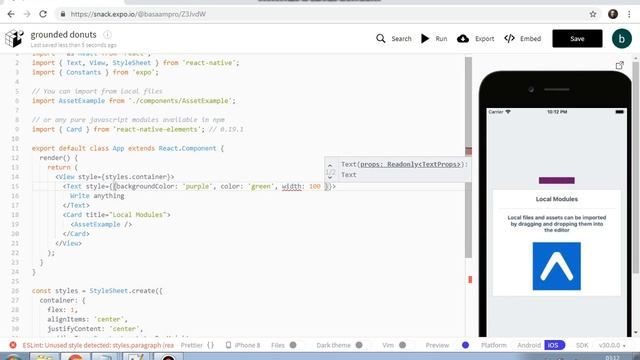The image size is (640, 360).
Task: Click the Embed code brackets icon
Action: (x=509, y=38)
